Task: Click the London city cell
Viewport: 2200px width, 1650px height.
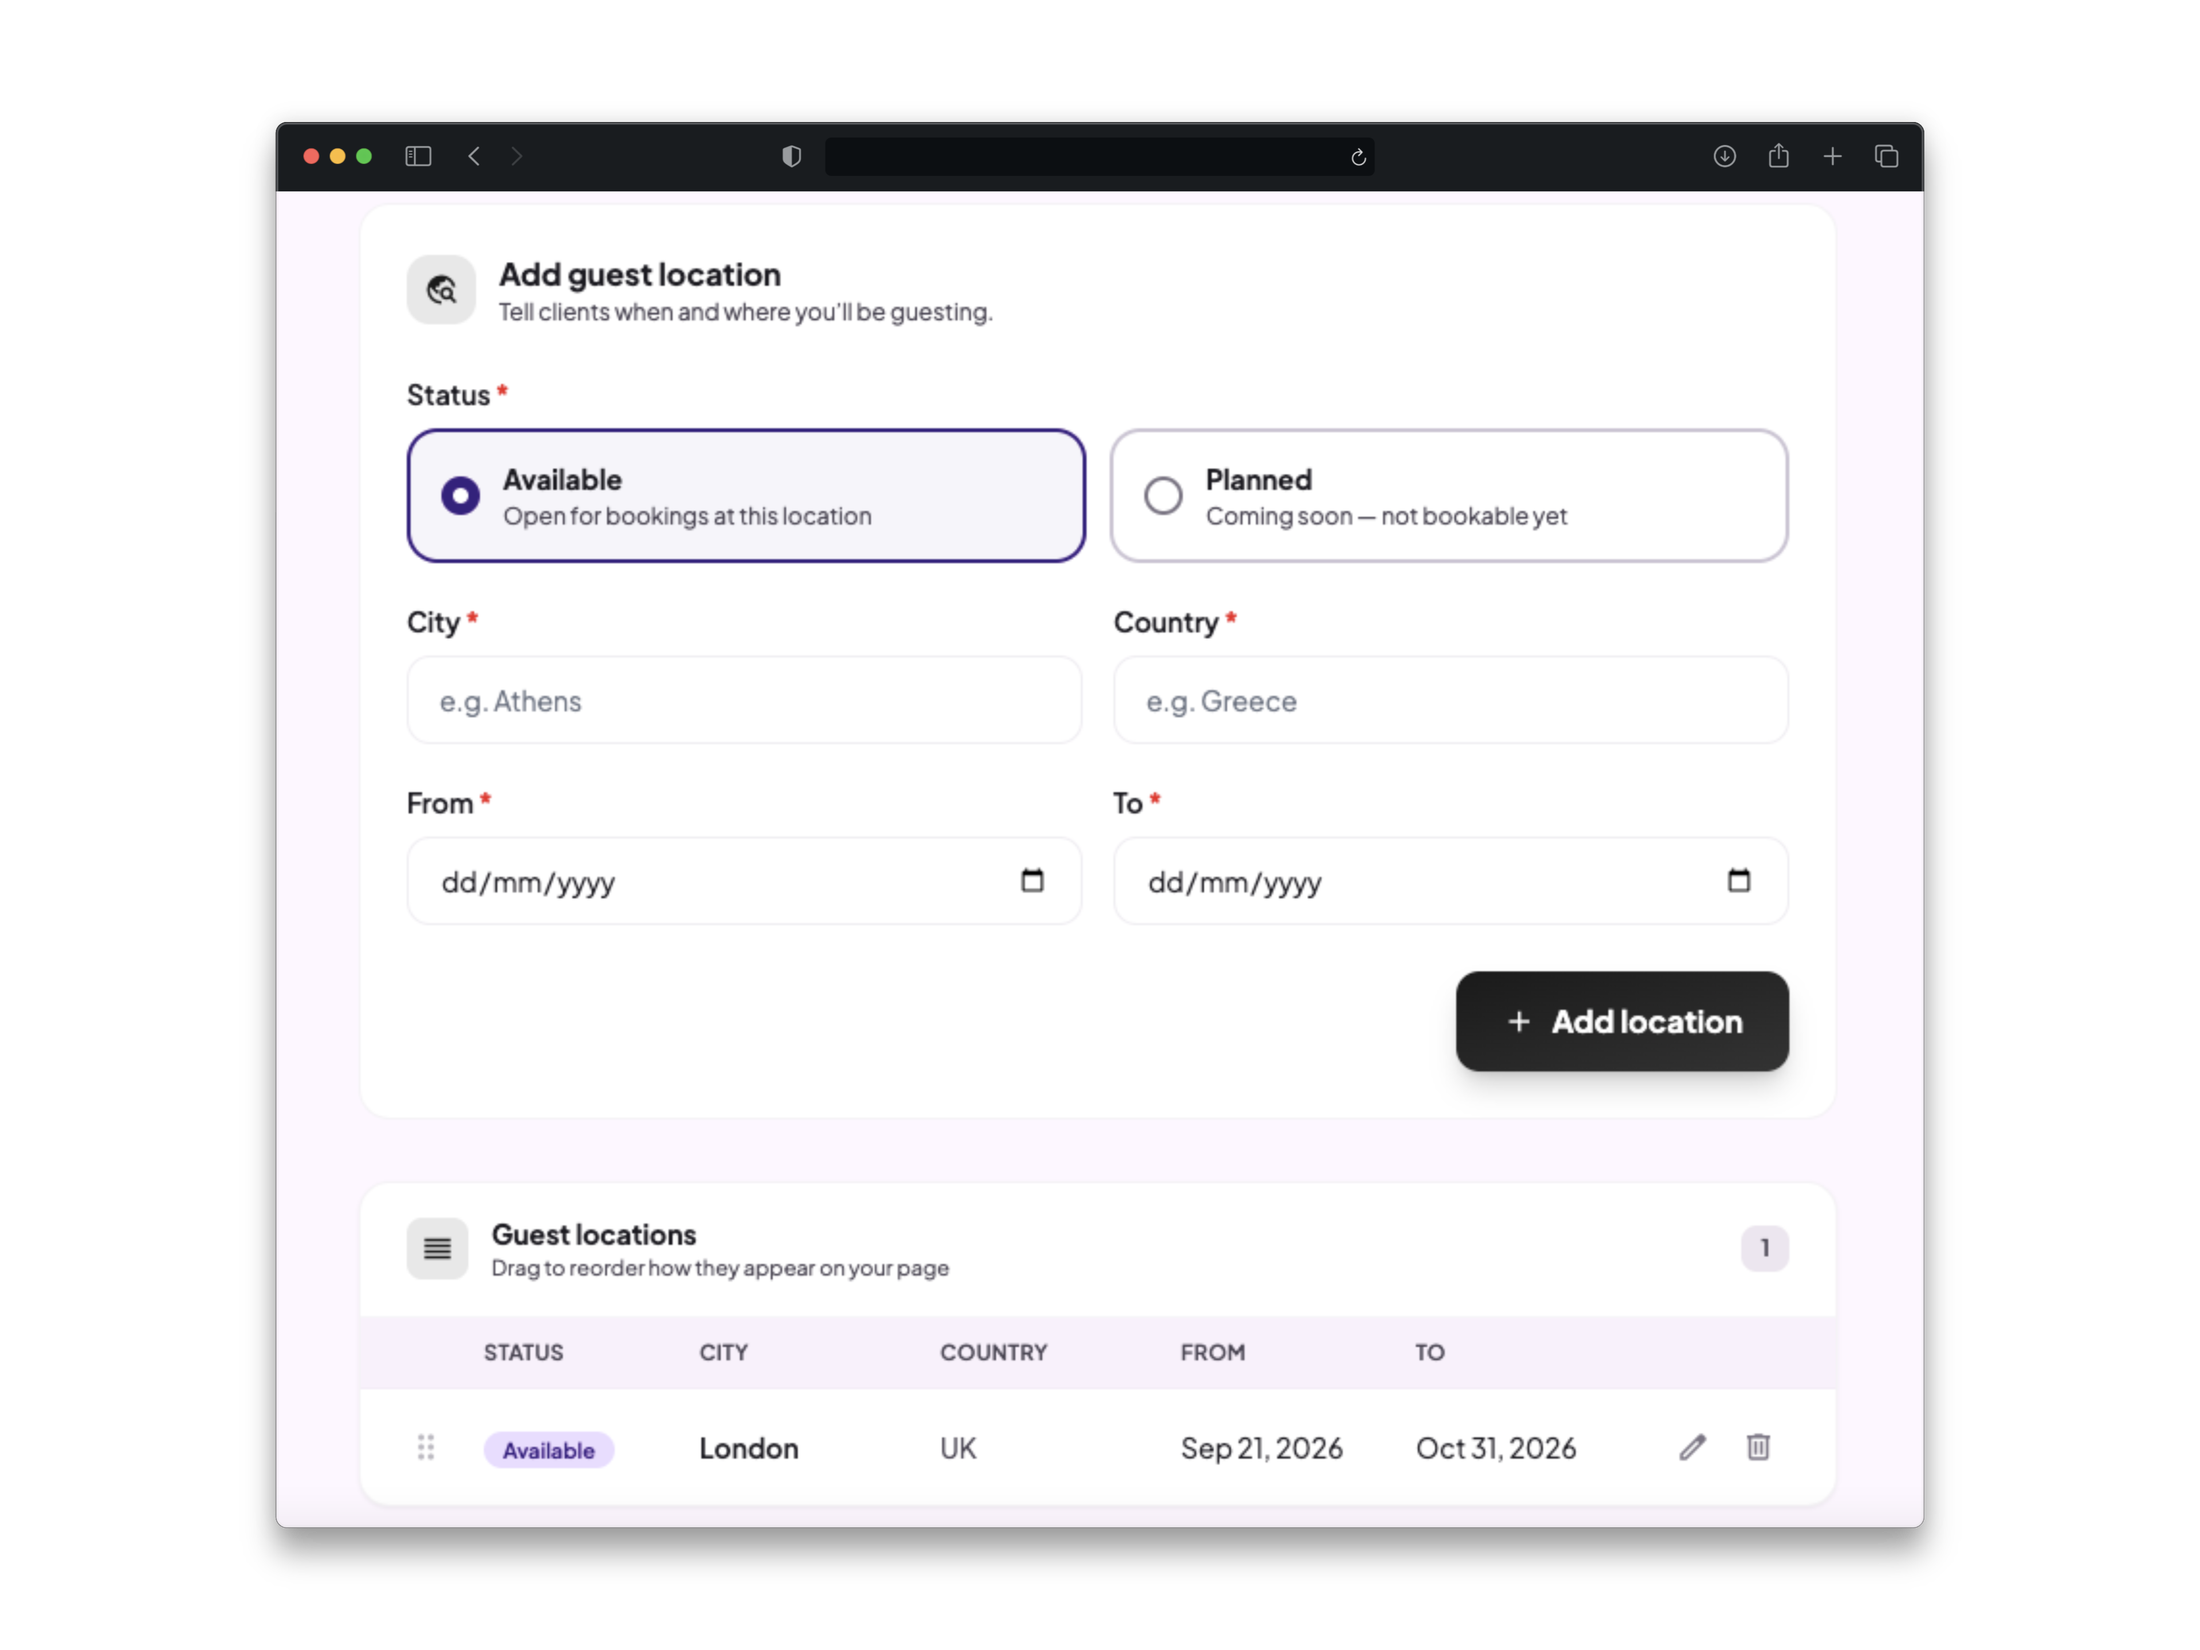Action: pos(748,1448)
